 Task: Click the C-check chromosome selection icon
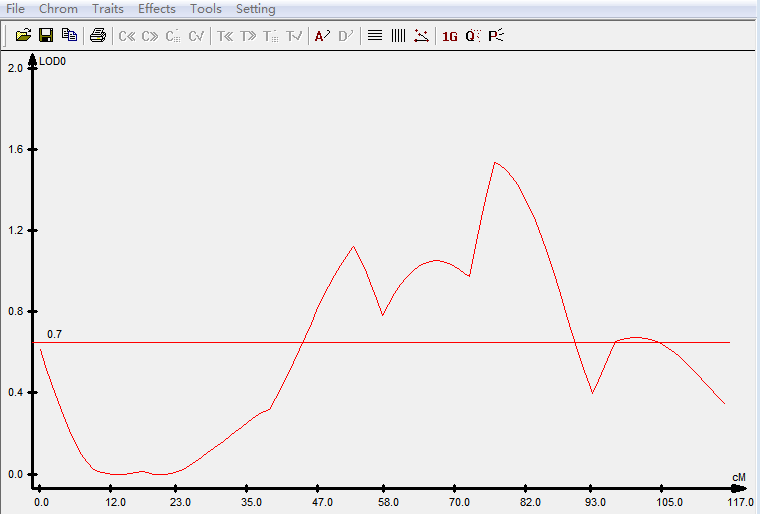click(196, 36)
